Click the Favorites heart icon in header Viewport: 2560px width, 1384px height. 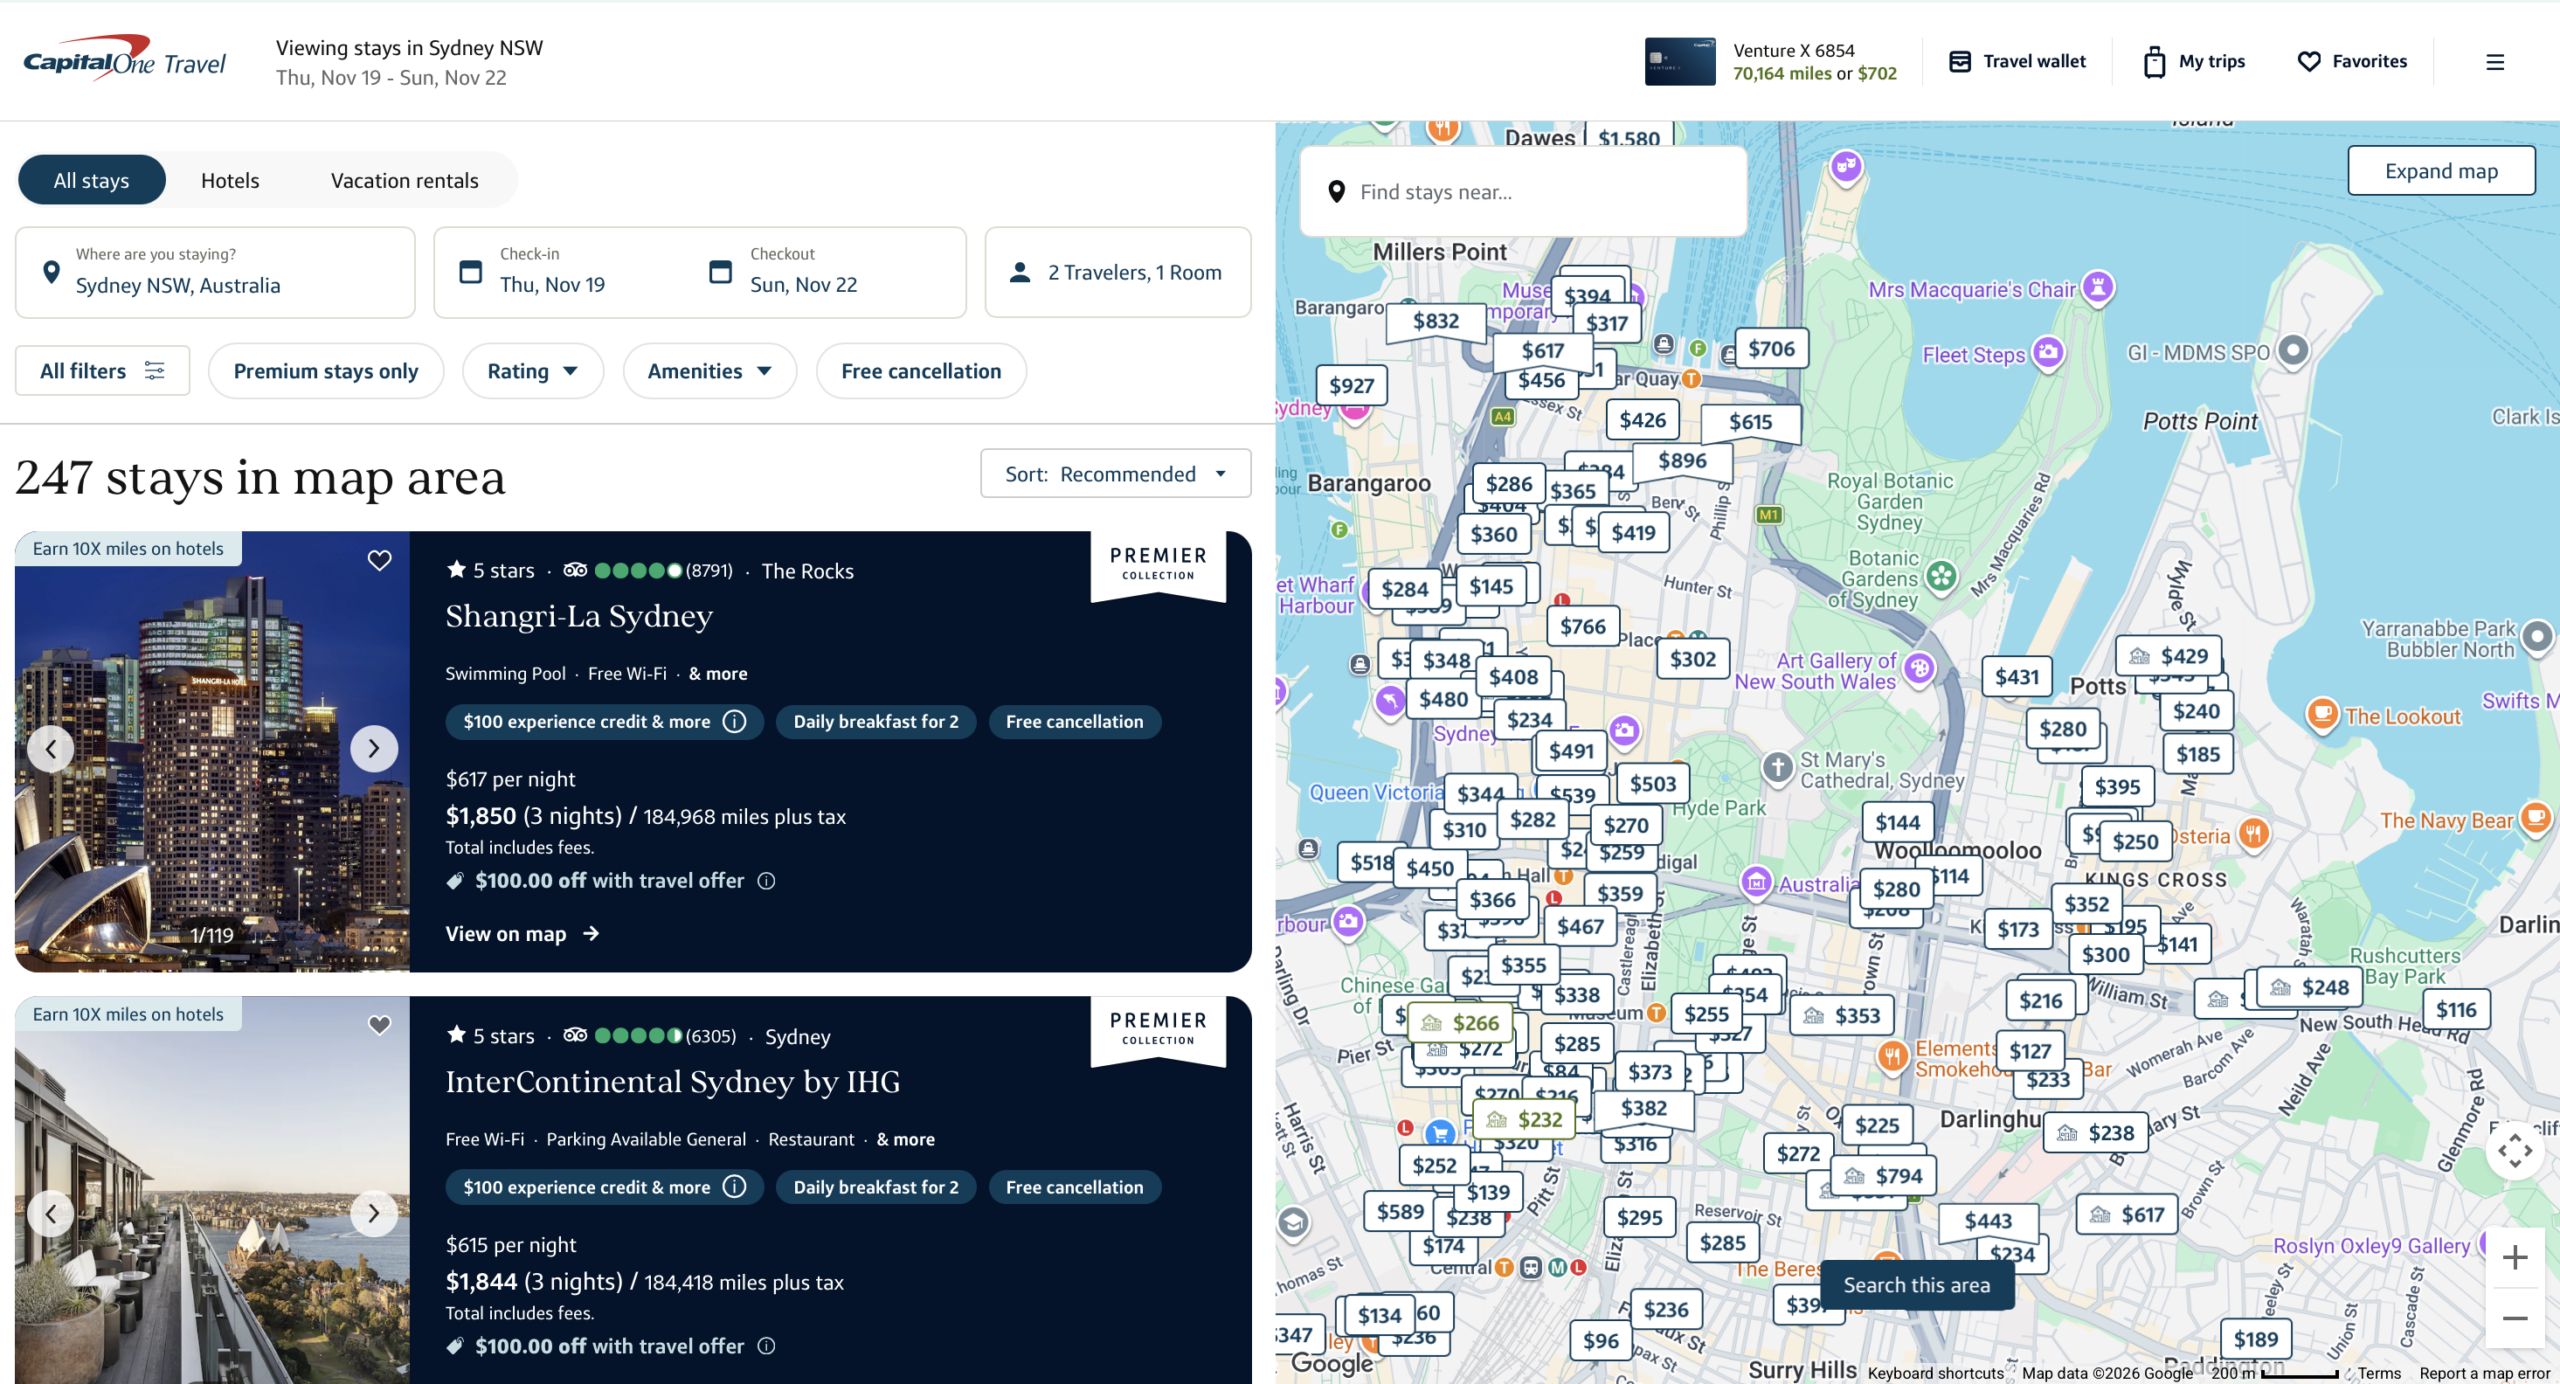[x=2309, y=62]
